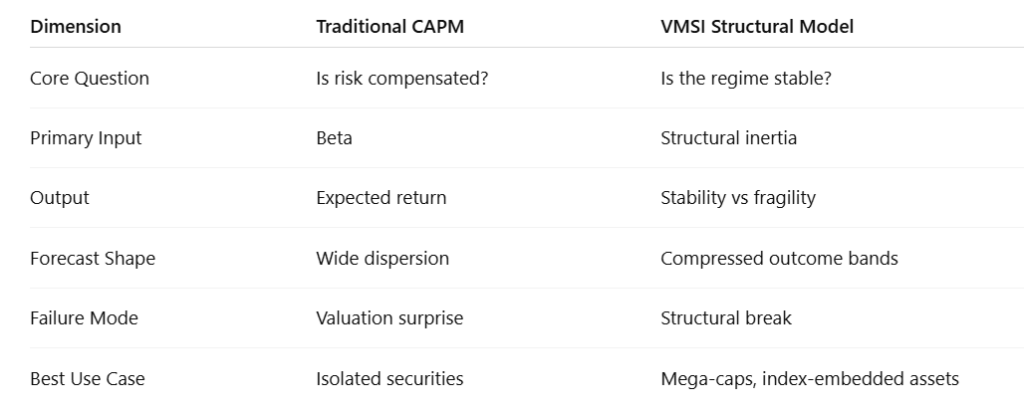Select the "Mega-caps, index-embedded assets" cell

coord(809,379)
